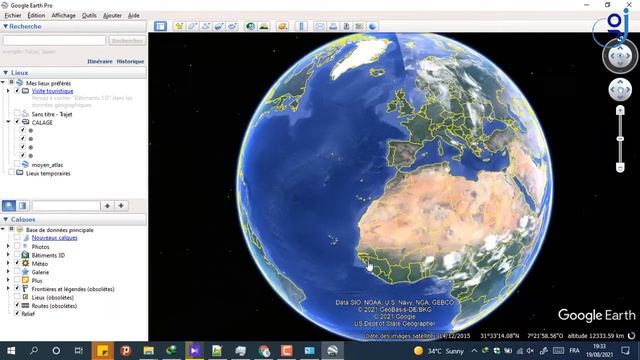
Task: Open the Nouveaux calques link
Action: pyautogui.click(x=55, y=238)
